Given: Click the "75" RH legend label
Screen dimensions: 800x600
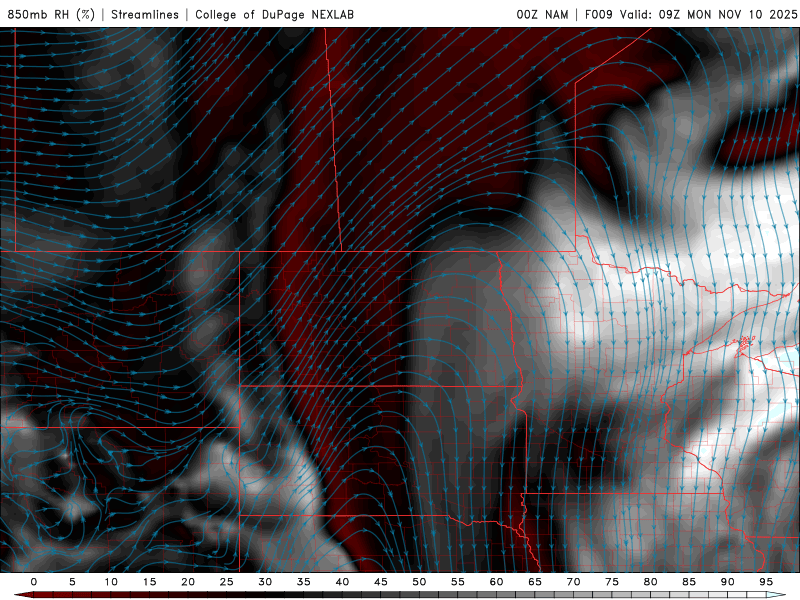Looking at the screenshot, I should tap(612, 582).
